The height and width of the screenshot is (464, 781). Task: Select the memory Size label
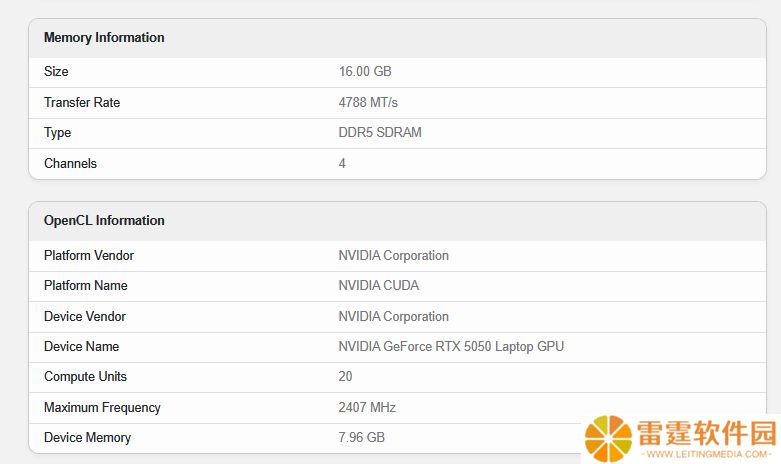pyautogui.click(x=56, y=71)
